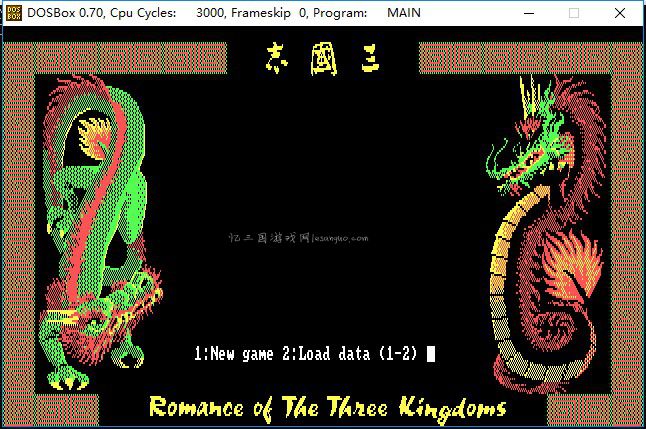Minimize the DOSBox window
This screenshot has height=429, width=646.
(529, 13)
